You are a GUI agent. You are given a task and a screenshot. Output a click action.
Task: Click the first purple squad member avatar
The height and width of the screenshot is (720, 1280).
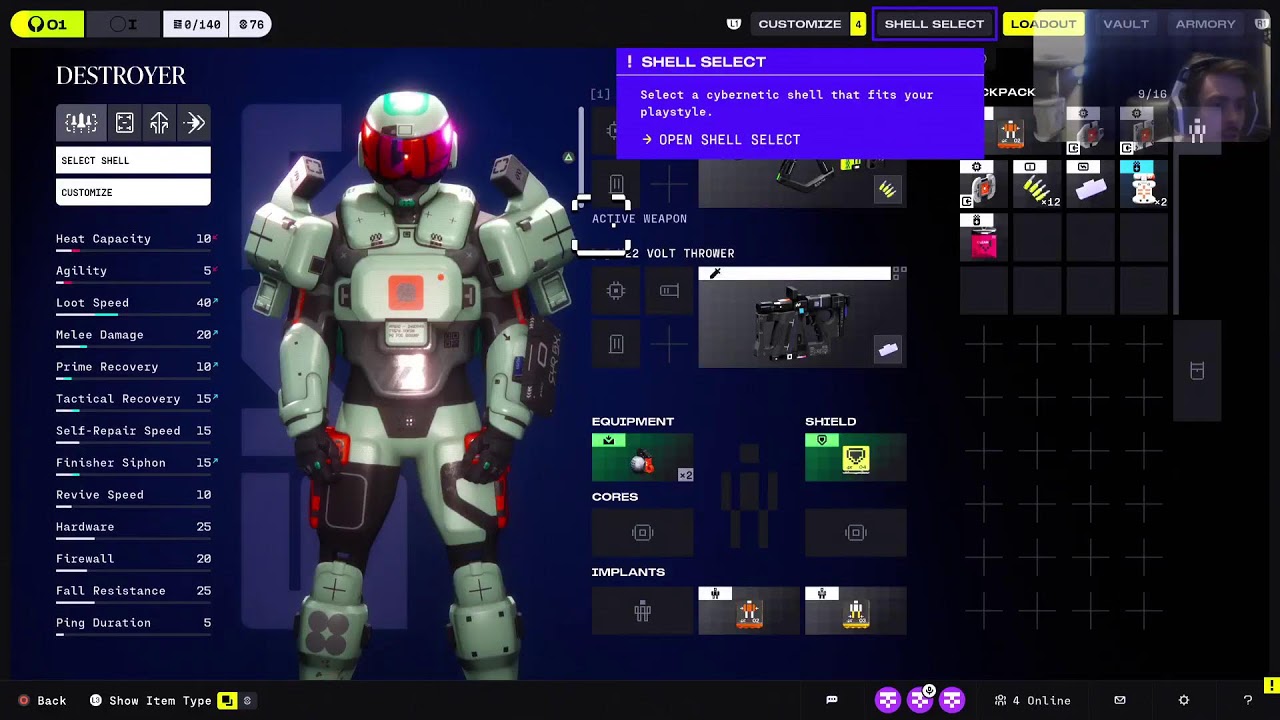tap(888, 700)
